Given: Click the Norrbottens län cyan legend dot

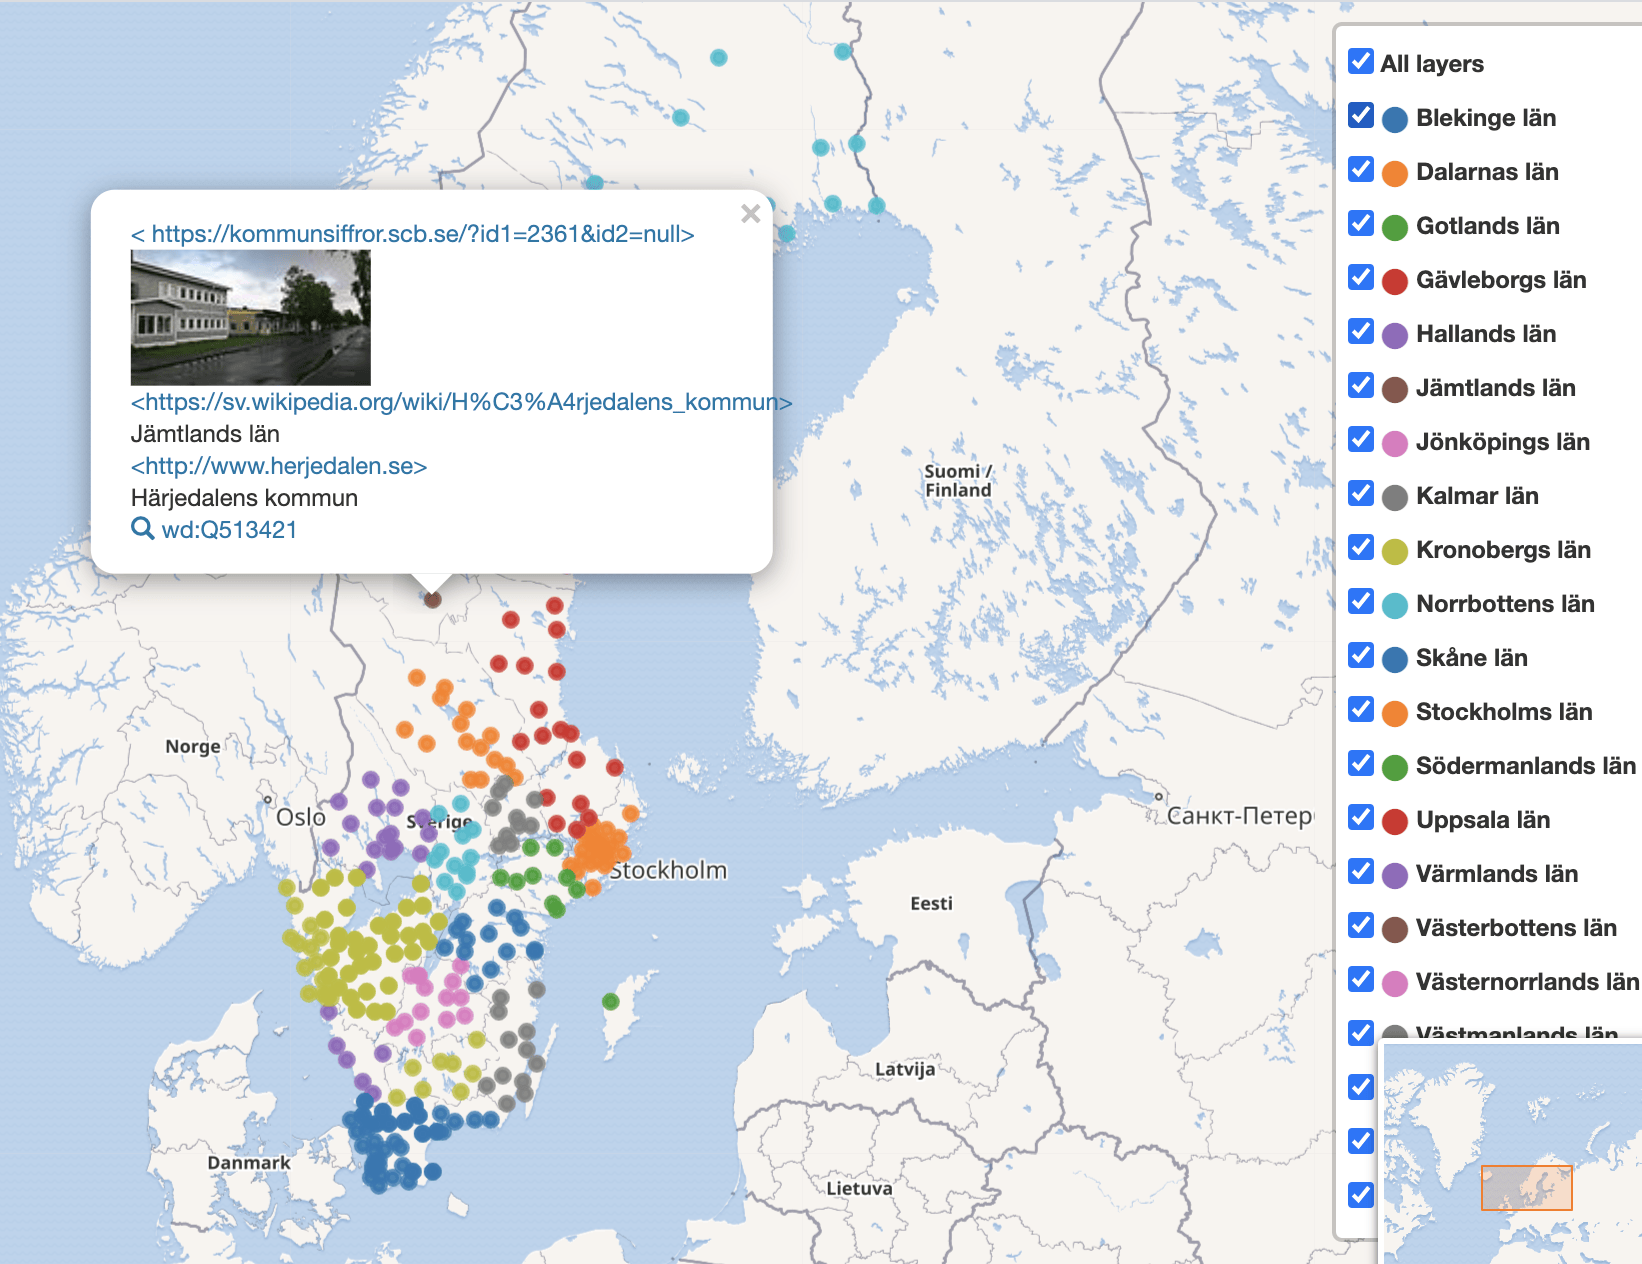Looking at the screenshot, I should click(1395, 605).
